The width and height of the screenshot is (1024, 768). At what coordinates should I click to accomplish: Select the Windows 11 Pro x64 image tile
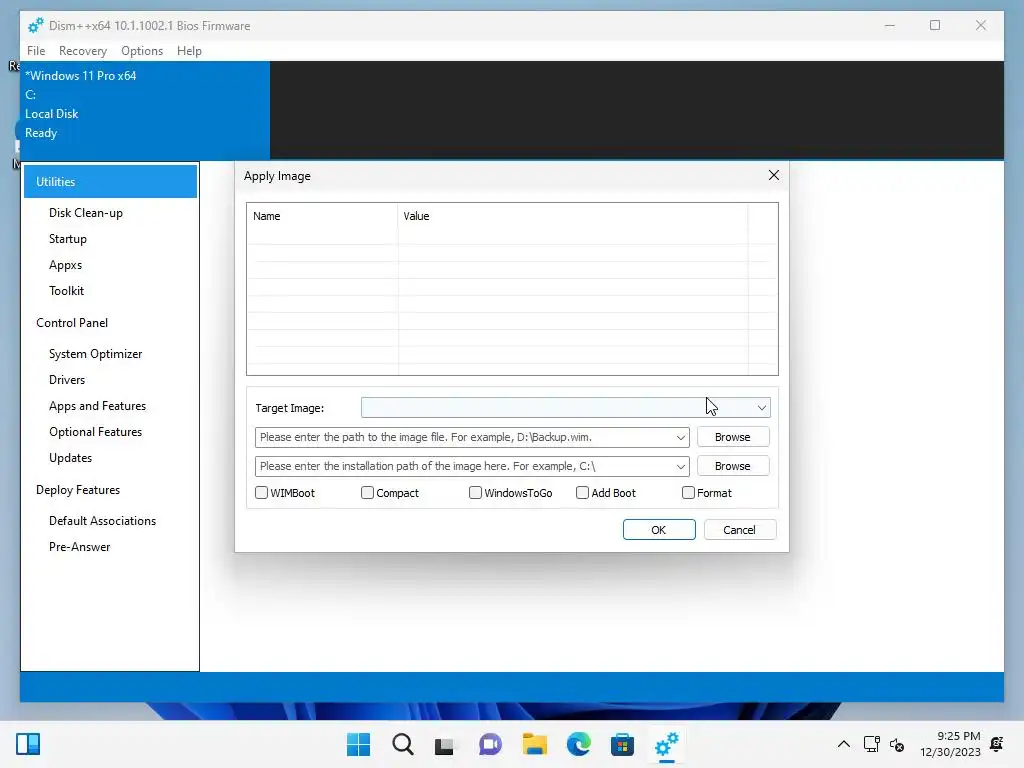coord(145,110)
